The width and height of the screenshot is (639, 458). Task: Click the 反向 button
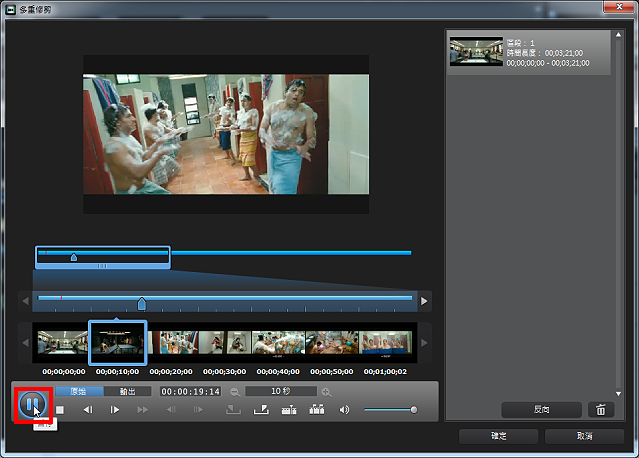[541, 410]
